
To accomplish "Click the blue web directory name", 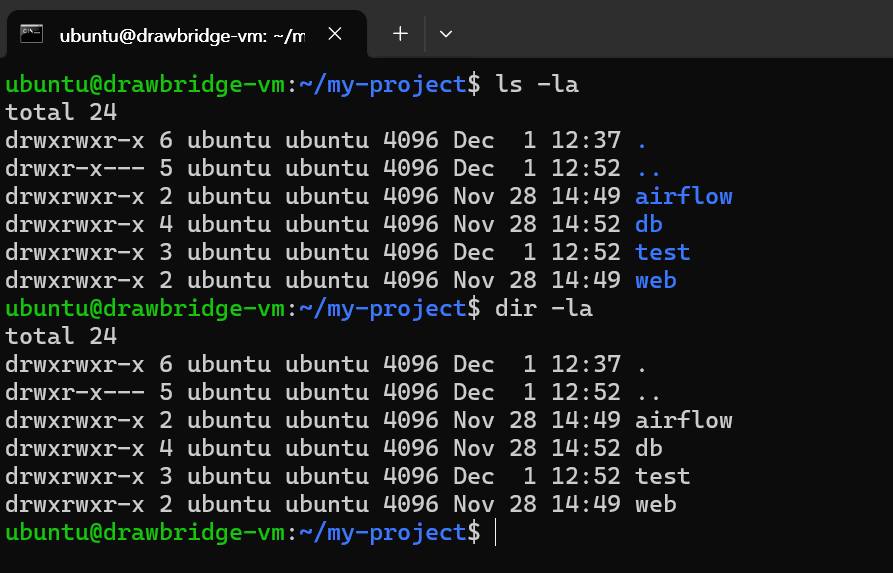I will pos(656,280).
